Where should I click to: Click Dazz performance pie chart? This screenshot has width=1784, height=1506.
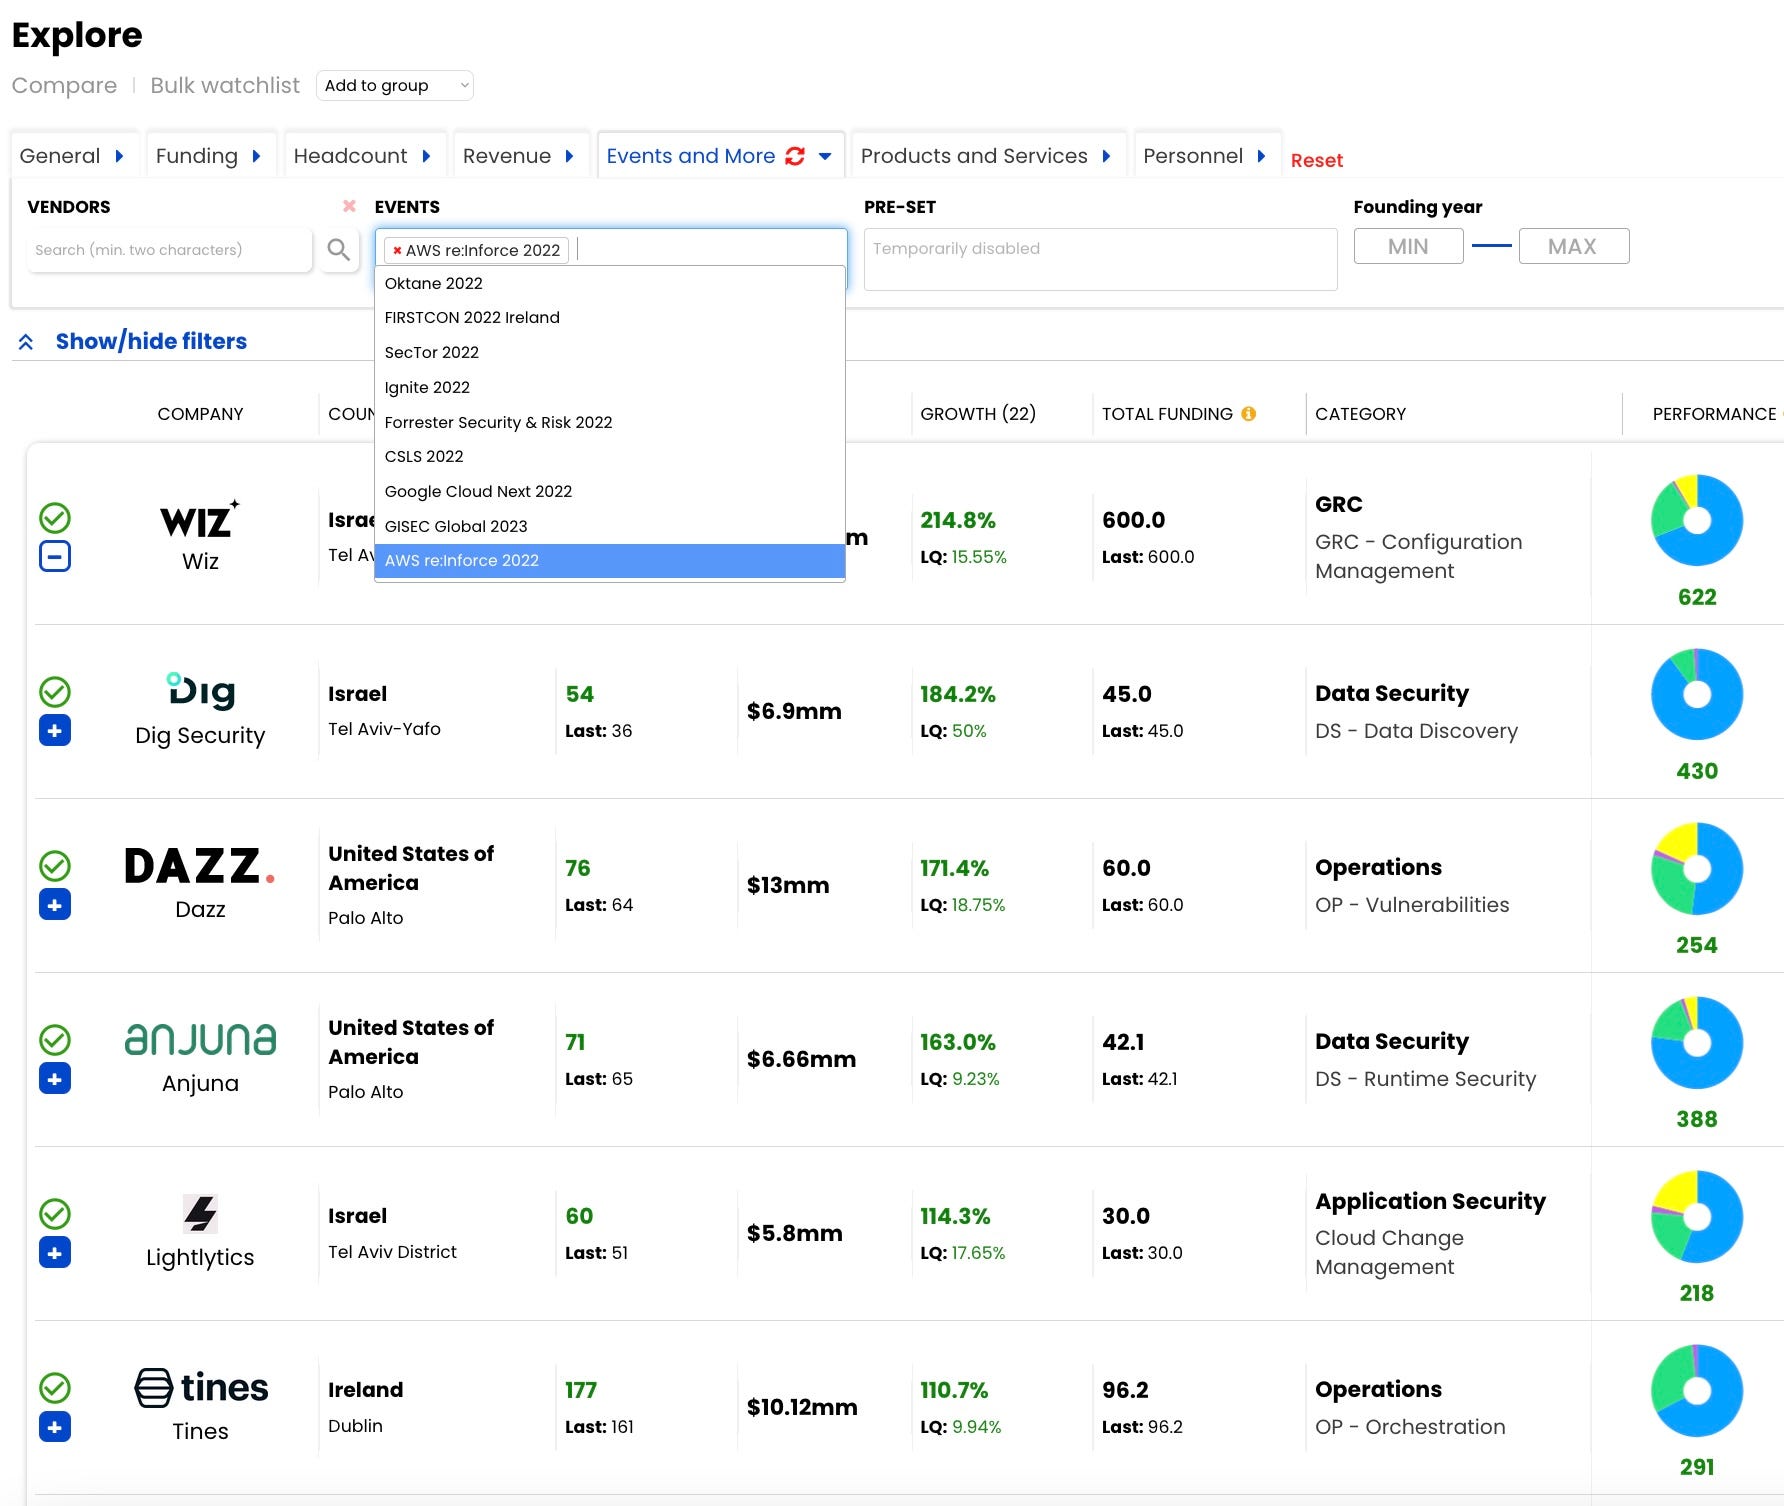[x=1697, y=868]
